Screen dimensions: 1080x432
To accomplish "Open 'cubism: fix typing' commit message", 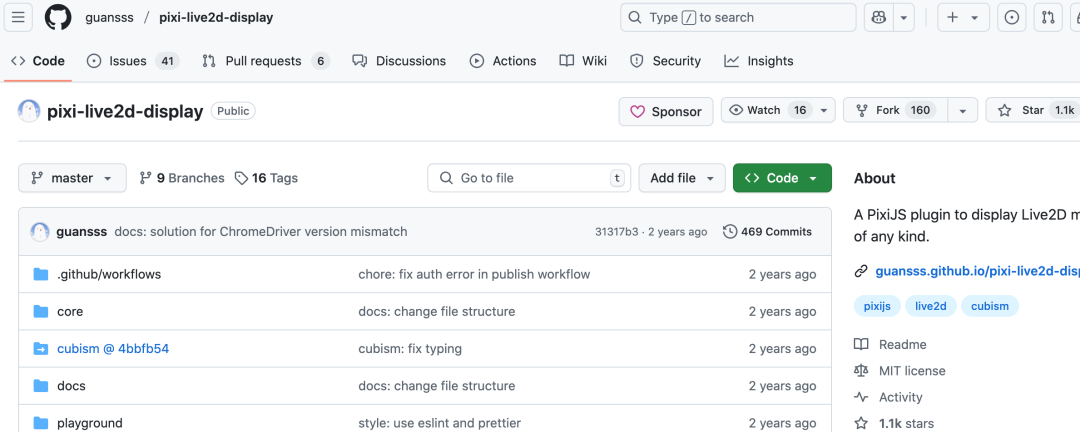I will pos(410,349).
